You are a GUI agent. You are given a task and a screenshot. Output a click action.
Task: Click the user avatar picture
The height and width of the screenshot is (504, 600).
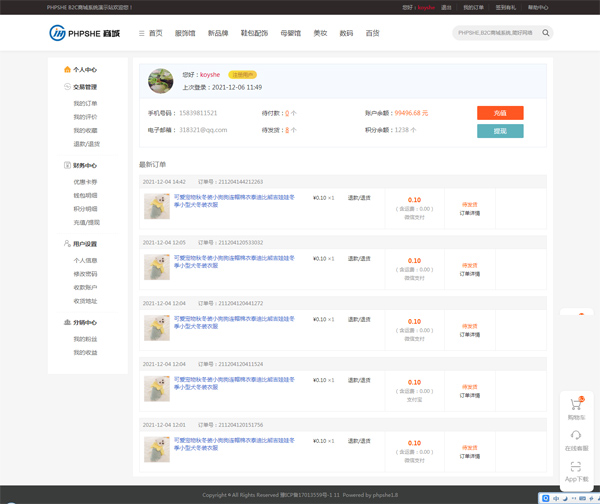[x=160, y=81]
